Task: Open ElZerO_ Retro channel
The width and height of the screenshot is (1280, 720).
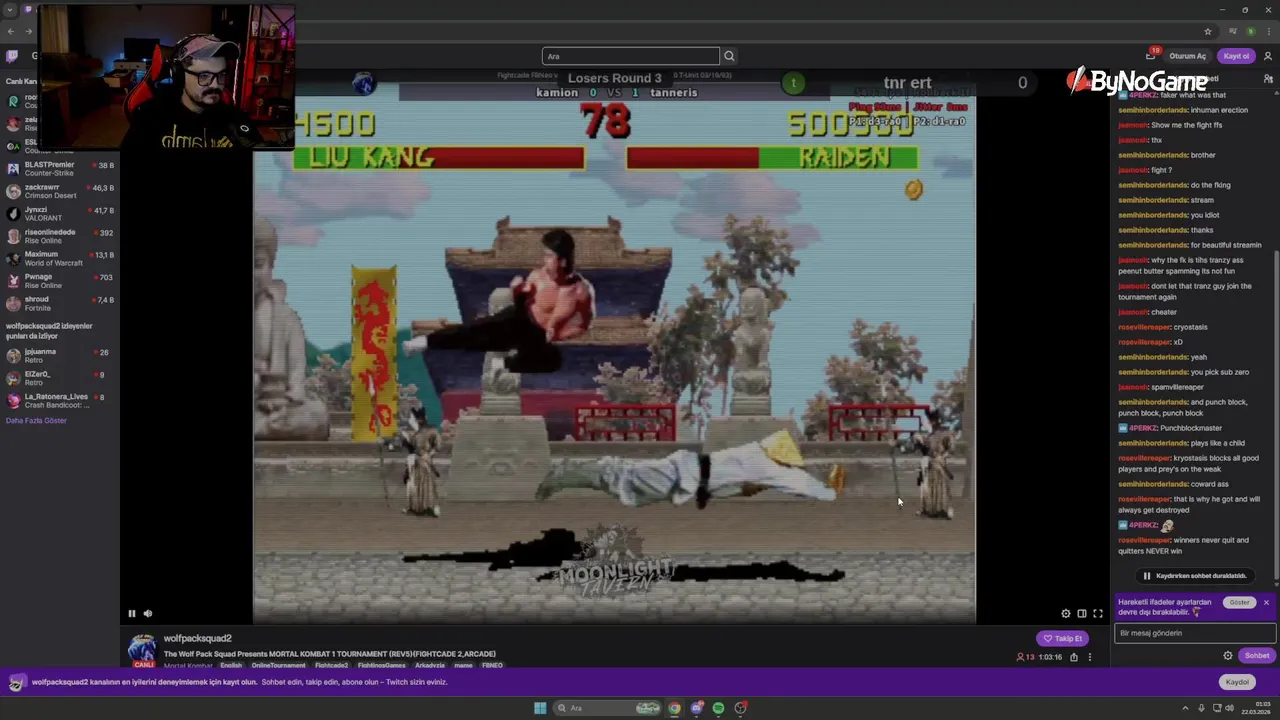Action: [x=60, y=378]
